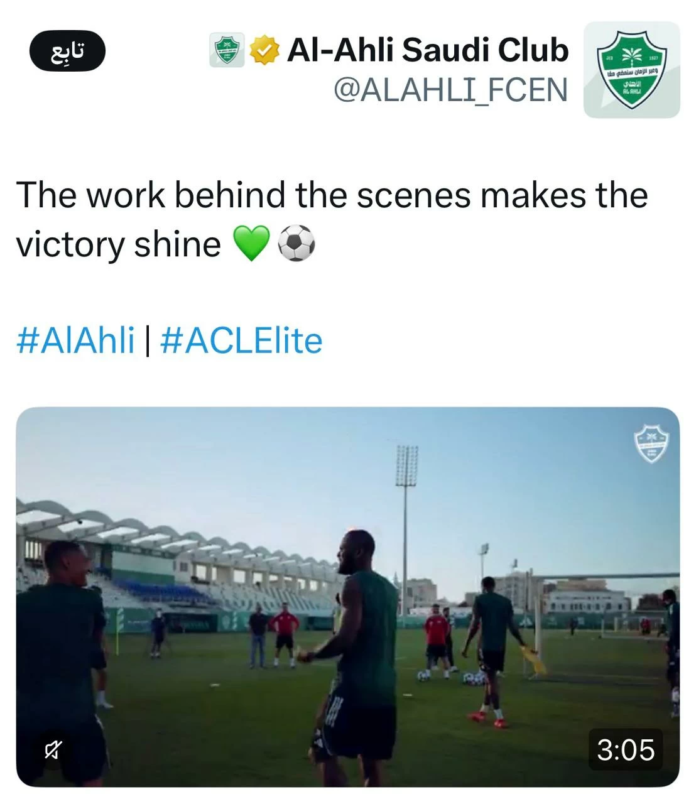Open the large Al-Ahli profile avatar

pyautogui.click(x=632, y=70)
